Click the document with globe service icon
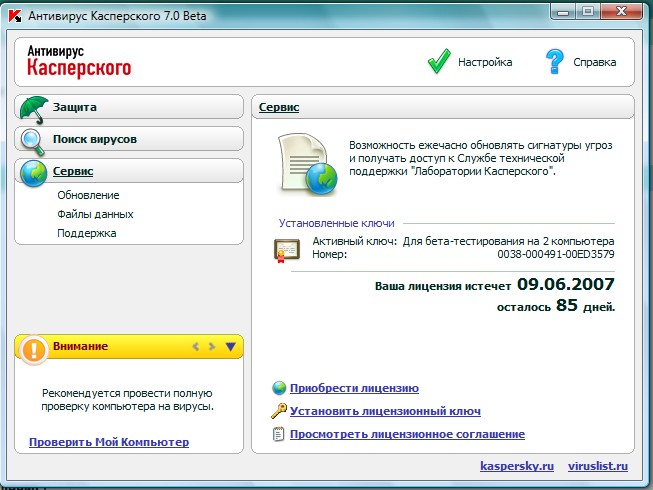This screenshot has height=490, width=653. [x=307, y=165]
